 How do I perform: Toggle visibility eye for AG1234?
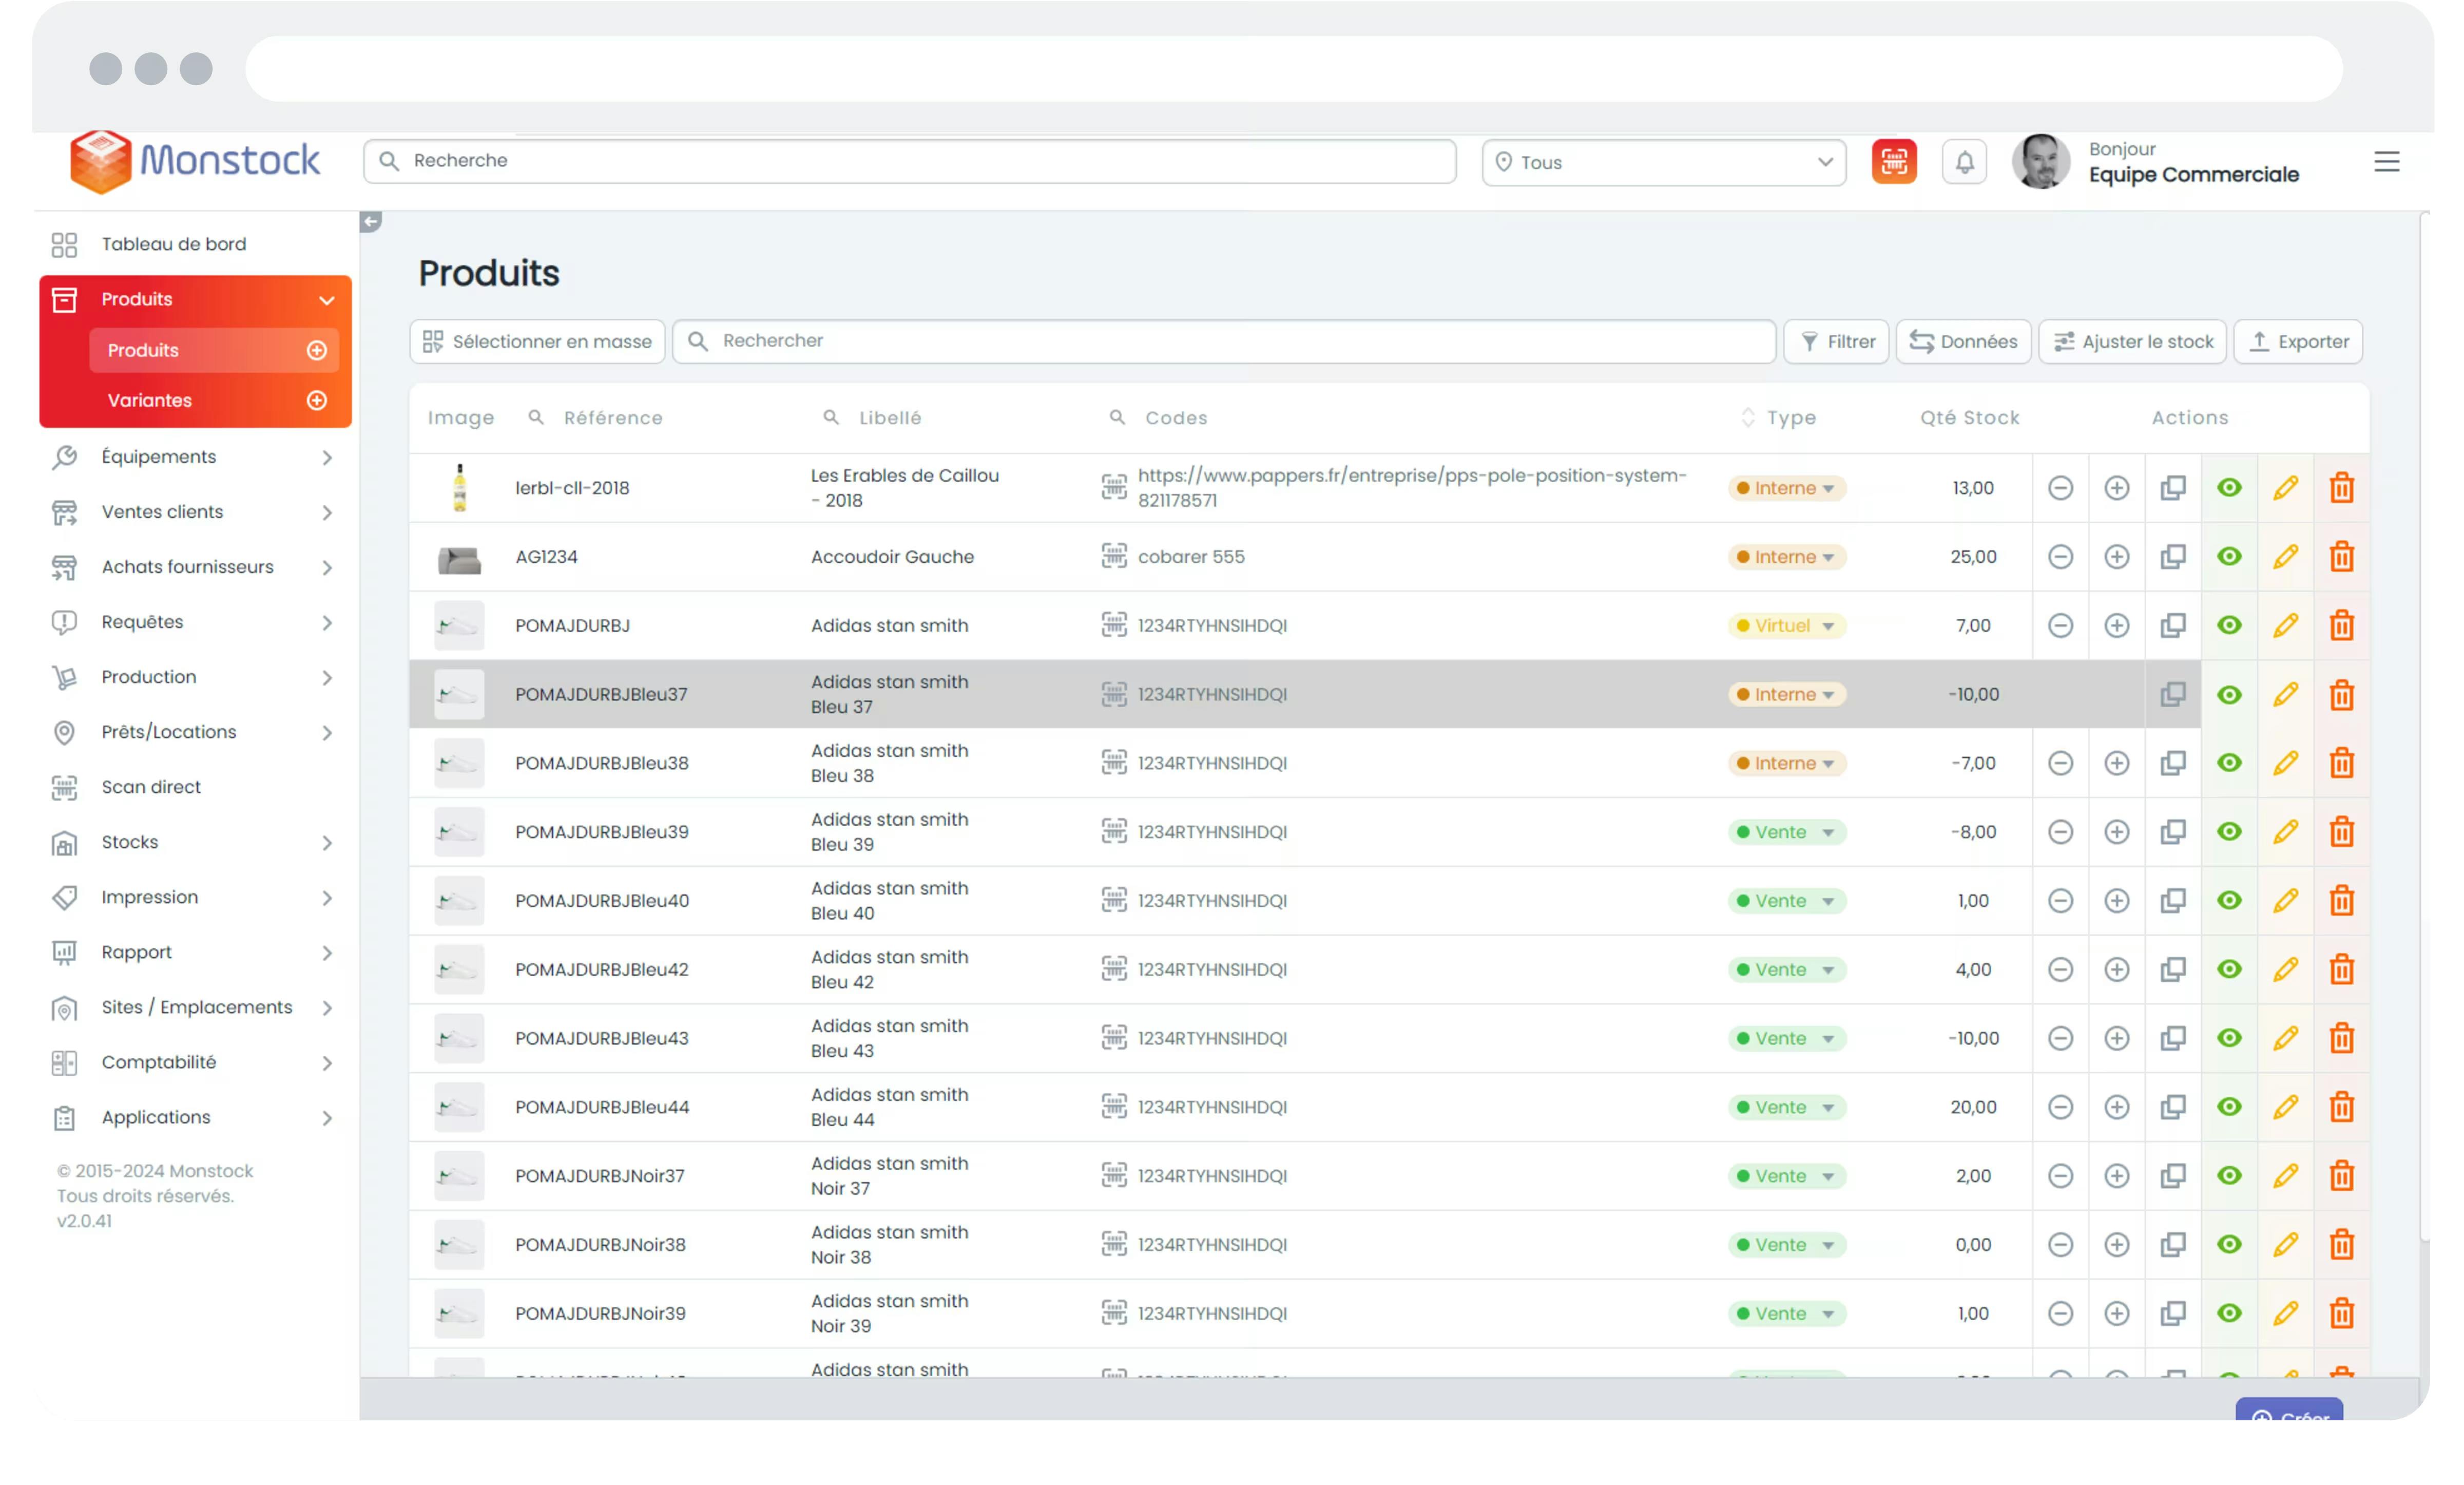pos(2228,557)
